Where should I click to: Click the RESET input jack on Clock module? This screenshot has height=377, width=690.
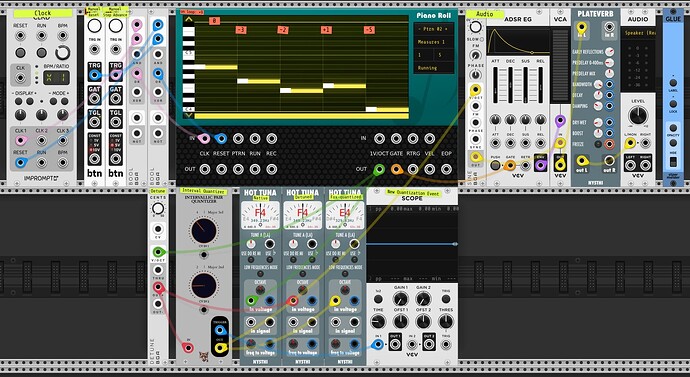[20, 36]
